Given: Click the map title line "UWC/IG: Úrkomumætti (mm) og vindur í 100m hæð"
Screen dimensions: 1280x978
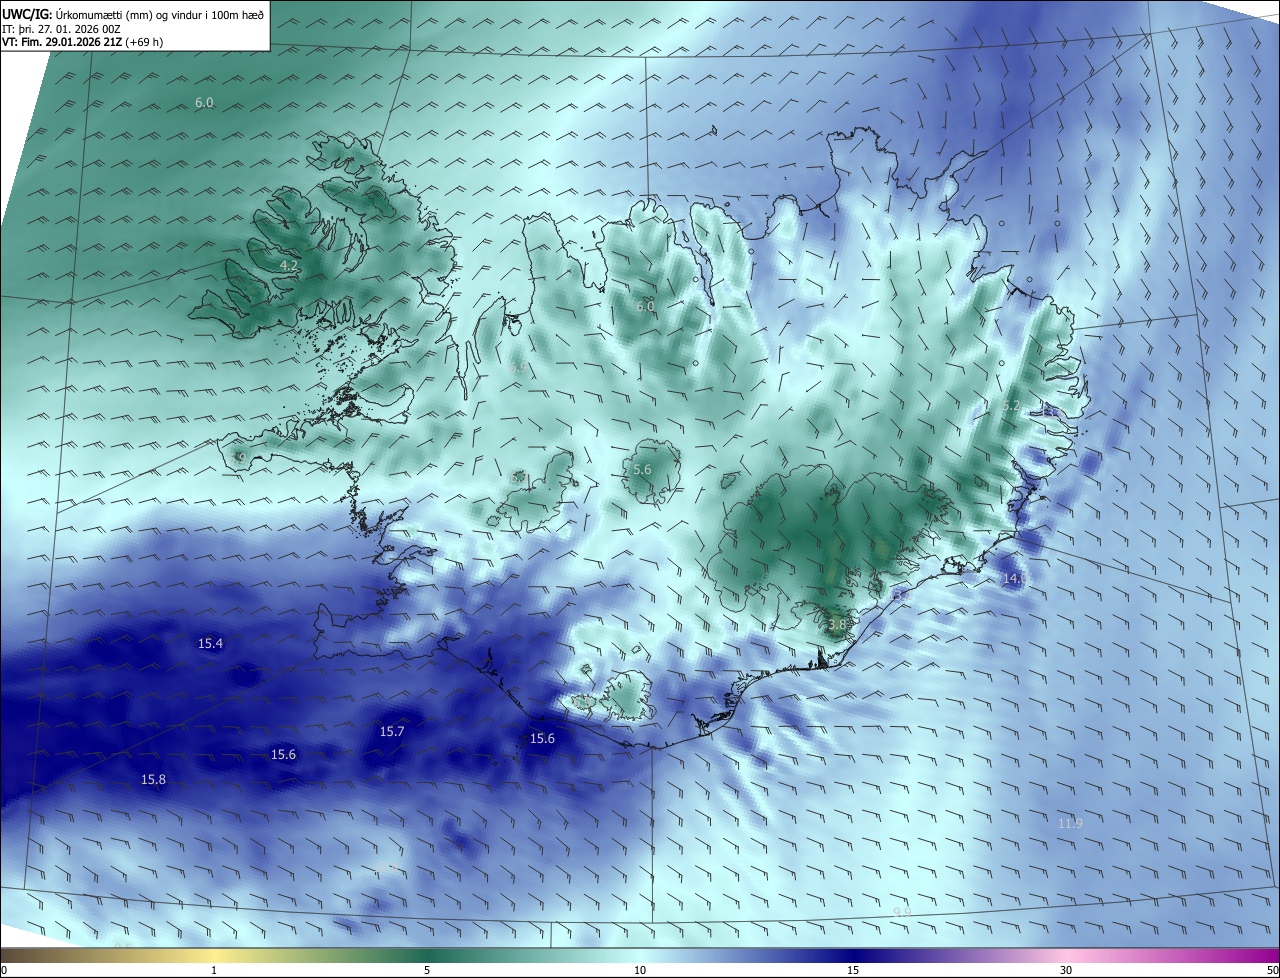Looking at the screenshot, I should tap(133, 14).
